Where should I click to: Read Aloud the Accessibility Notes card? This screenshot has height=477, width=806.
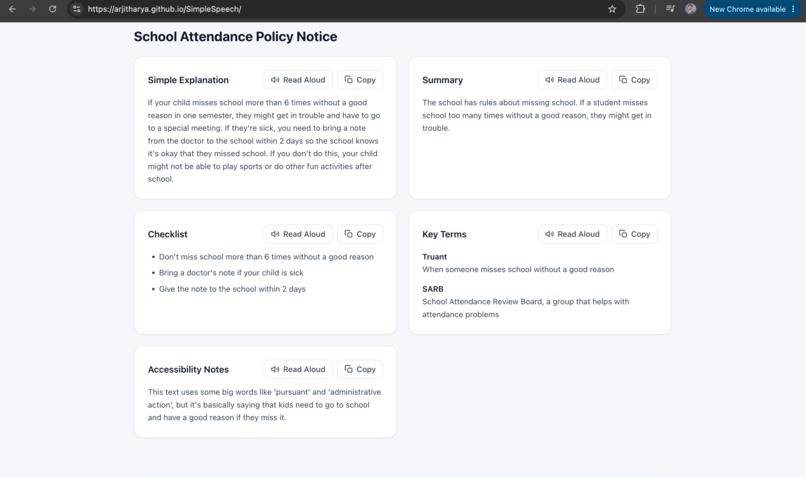[x=298, y=369]
